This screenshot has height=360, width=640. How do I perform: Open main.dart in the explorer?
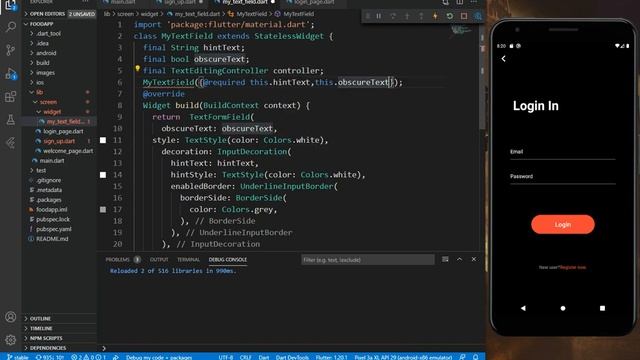tap(51, 161)
